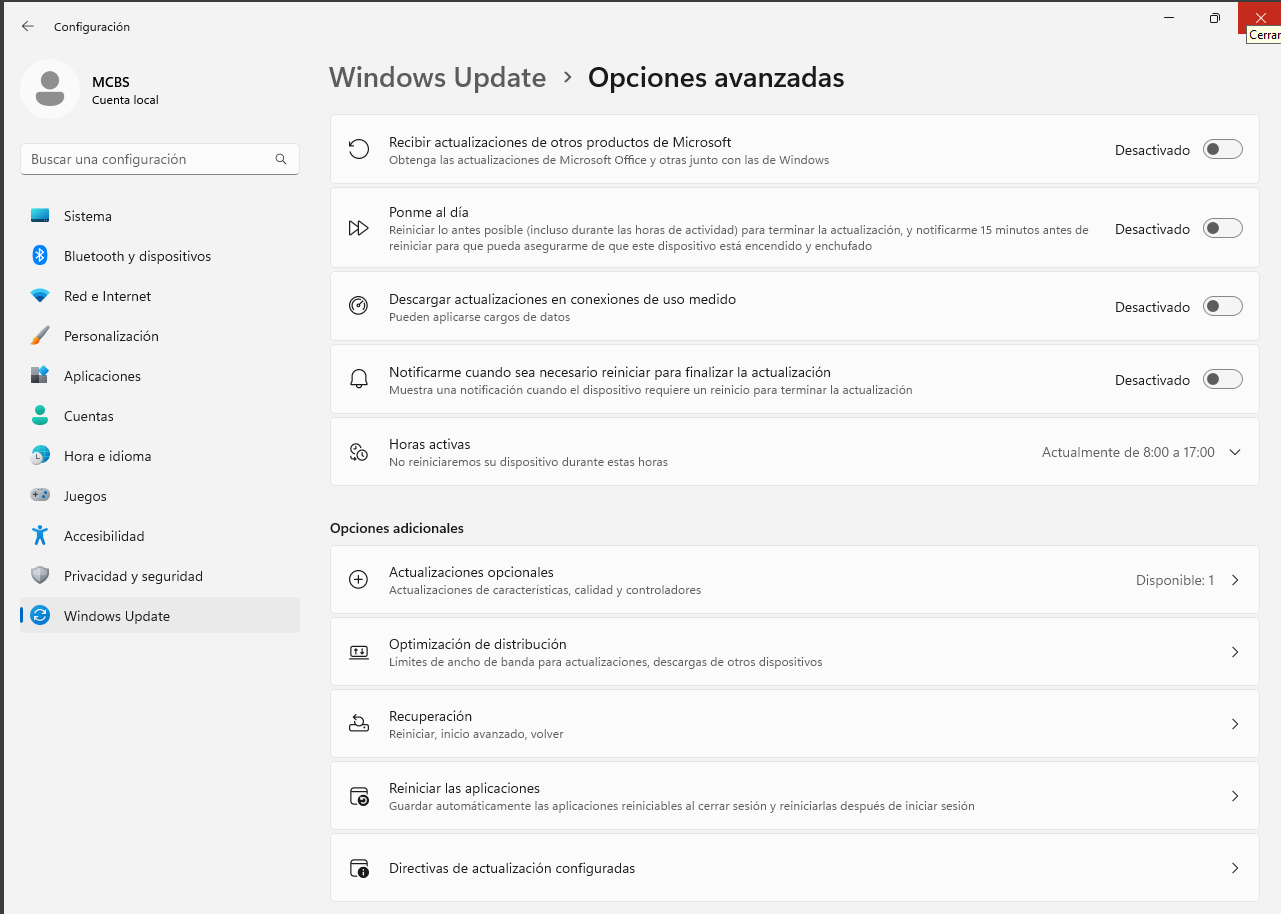This screenshot has height=914, width=1281.
Task: Click the Juegos controller icon
Action: (40, 496)
